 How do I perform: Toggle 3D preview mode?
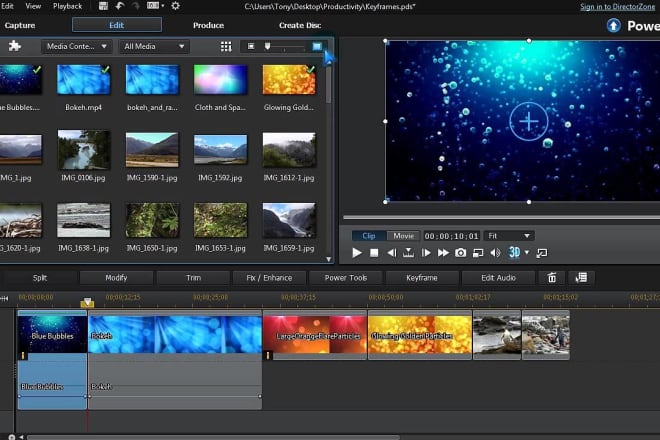tap(514, 252)
